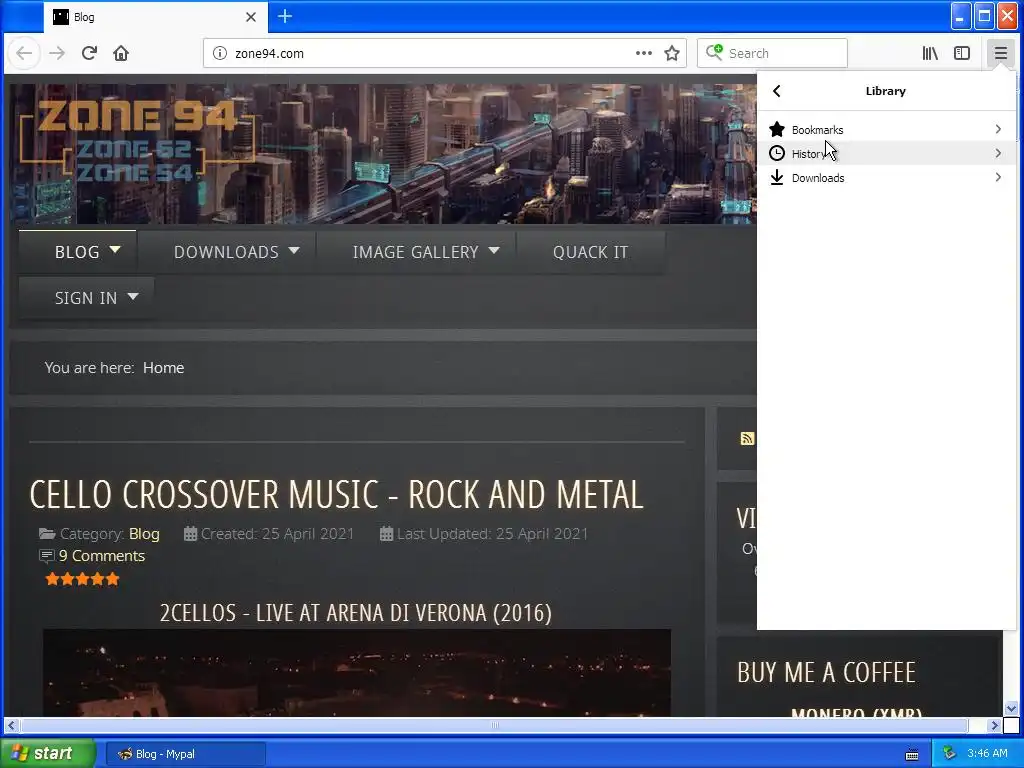Select Blog - Mypal taskbar button
Screen dimensions: 1024x768
[x=185, y=754]
